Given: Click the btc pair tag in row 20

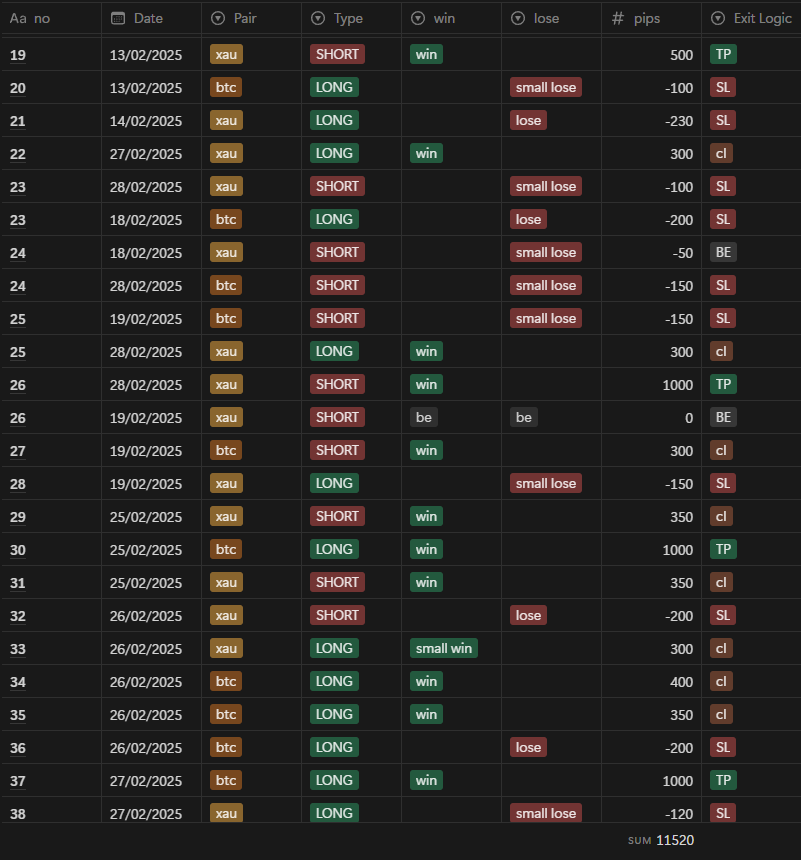Looking at the screenshot, I should click(x=226, y=87).
